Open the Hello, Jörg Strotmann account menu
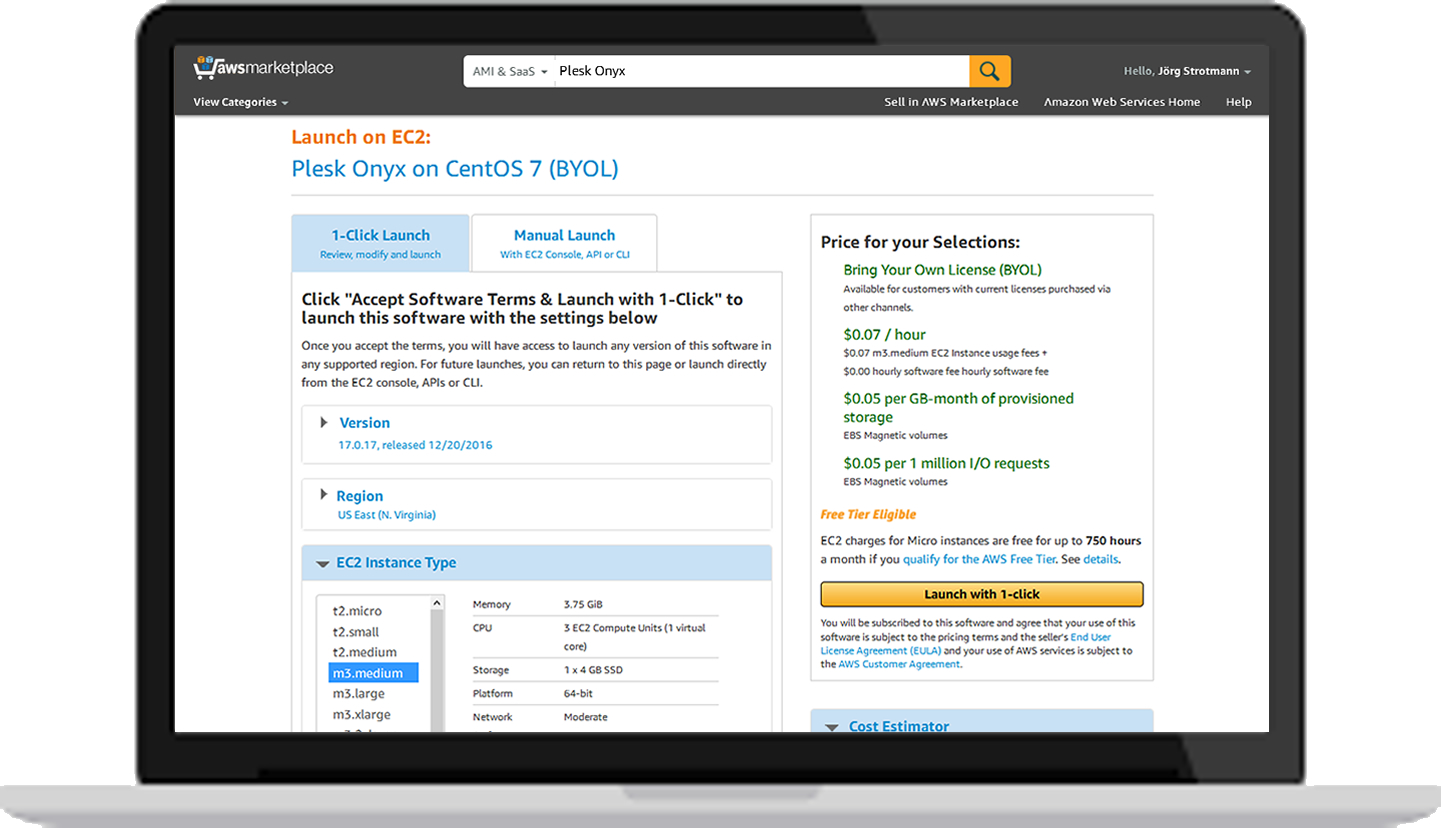The height and width of the screenshot is (828, 1441). [x=1187, y=71]
